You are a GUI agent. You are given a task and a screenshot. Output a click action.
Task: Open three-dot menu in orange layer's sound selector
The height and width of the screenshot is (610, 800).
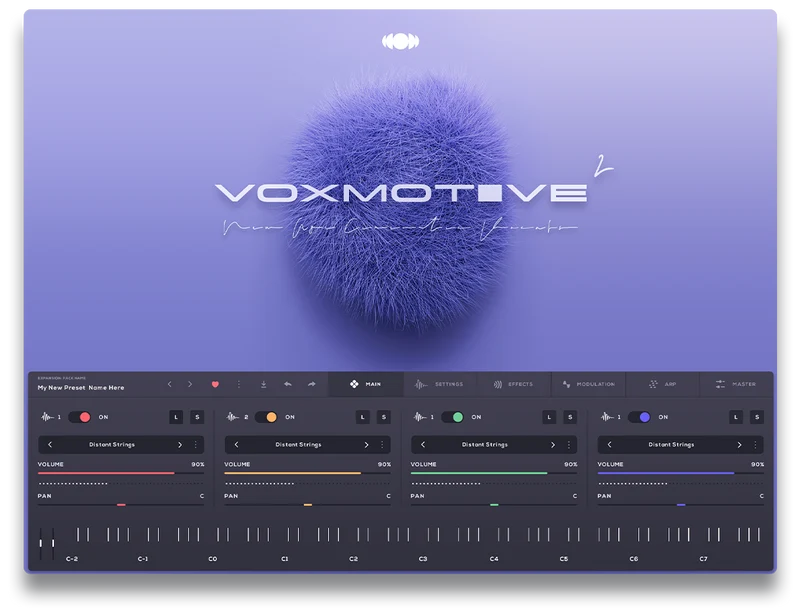(382, 445)
